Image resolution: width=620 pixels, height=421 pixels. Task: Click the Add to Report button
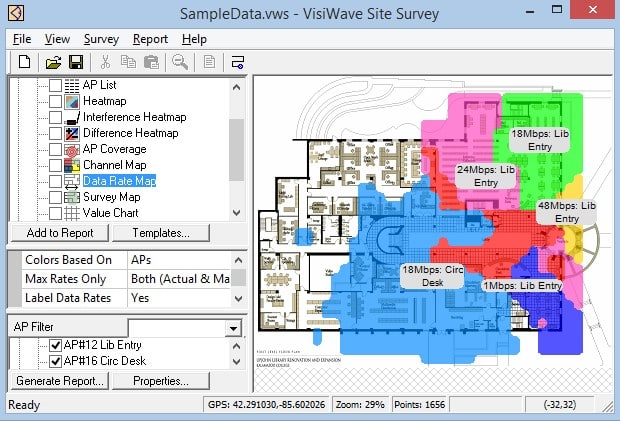click(60, 233)
